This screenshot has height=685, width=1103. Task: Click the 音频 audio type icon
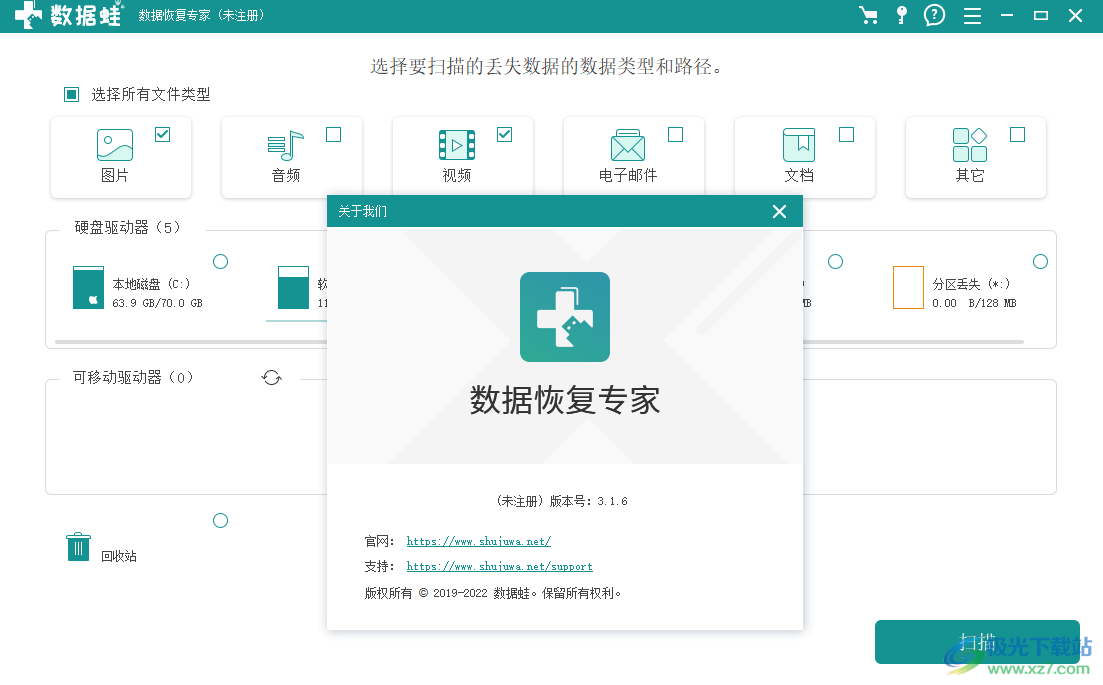pos(286,146)
